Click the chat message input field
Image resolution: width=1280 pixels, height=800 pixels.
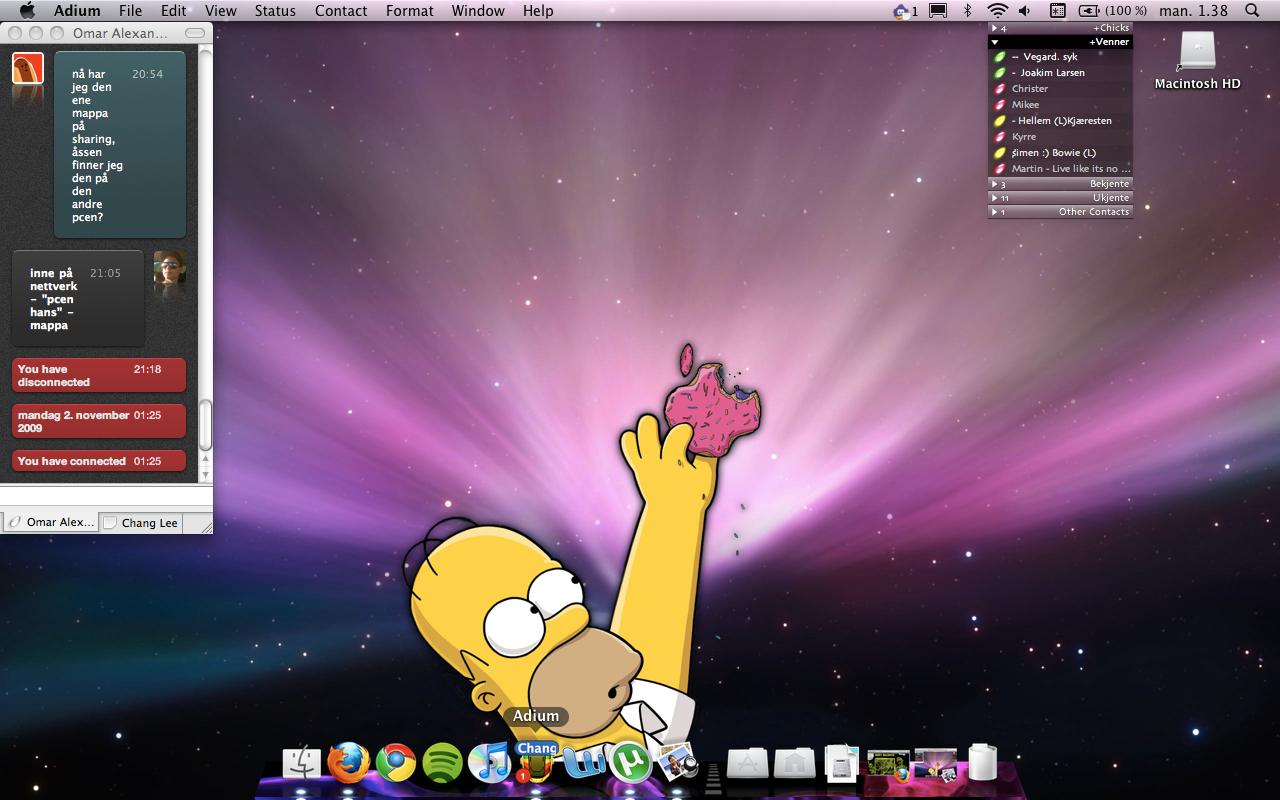pos(106,496)
